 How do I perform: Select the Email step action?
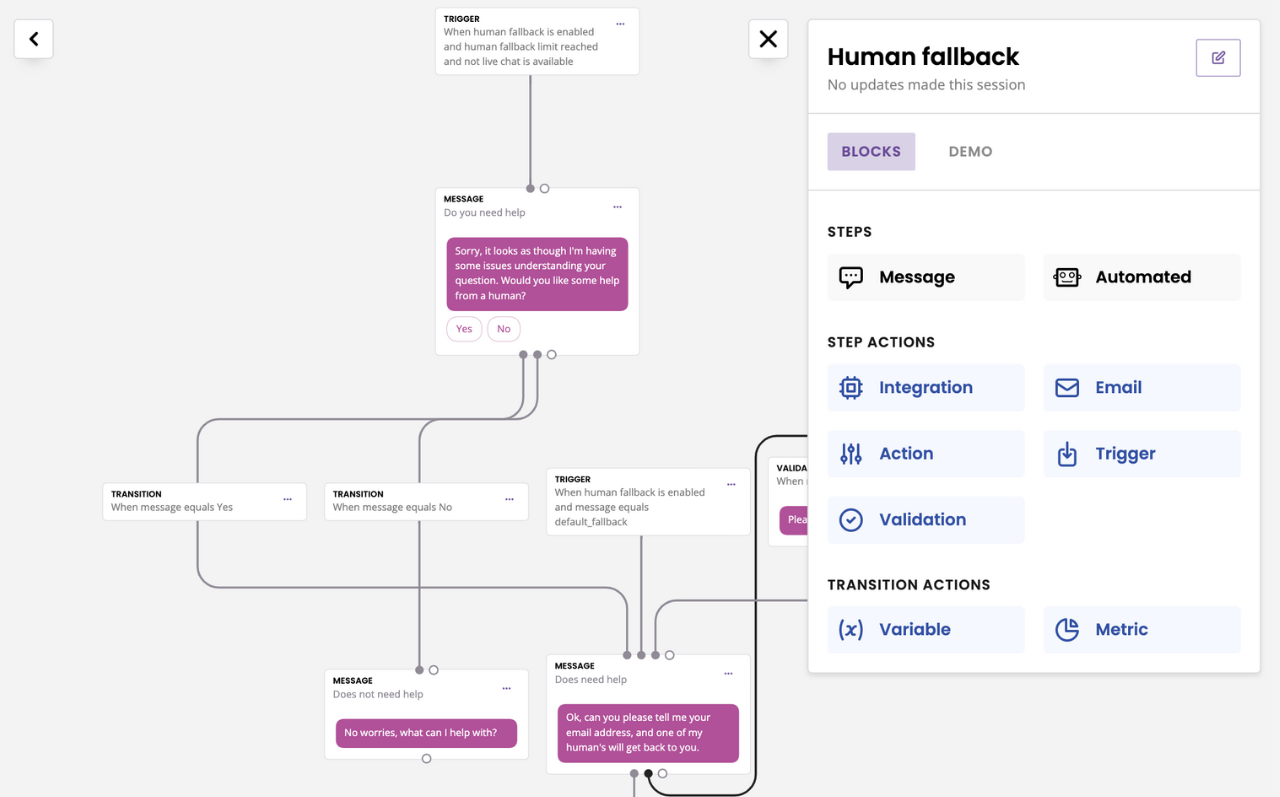(x=1141, y=387)
